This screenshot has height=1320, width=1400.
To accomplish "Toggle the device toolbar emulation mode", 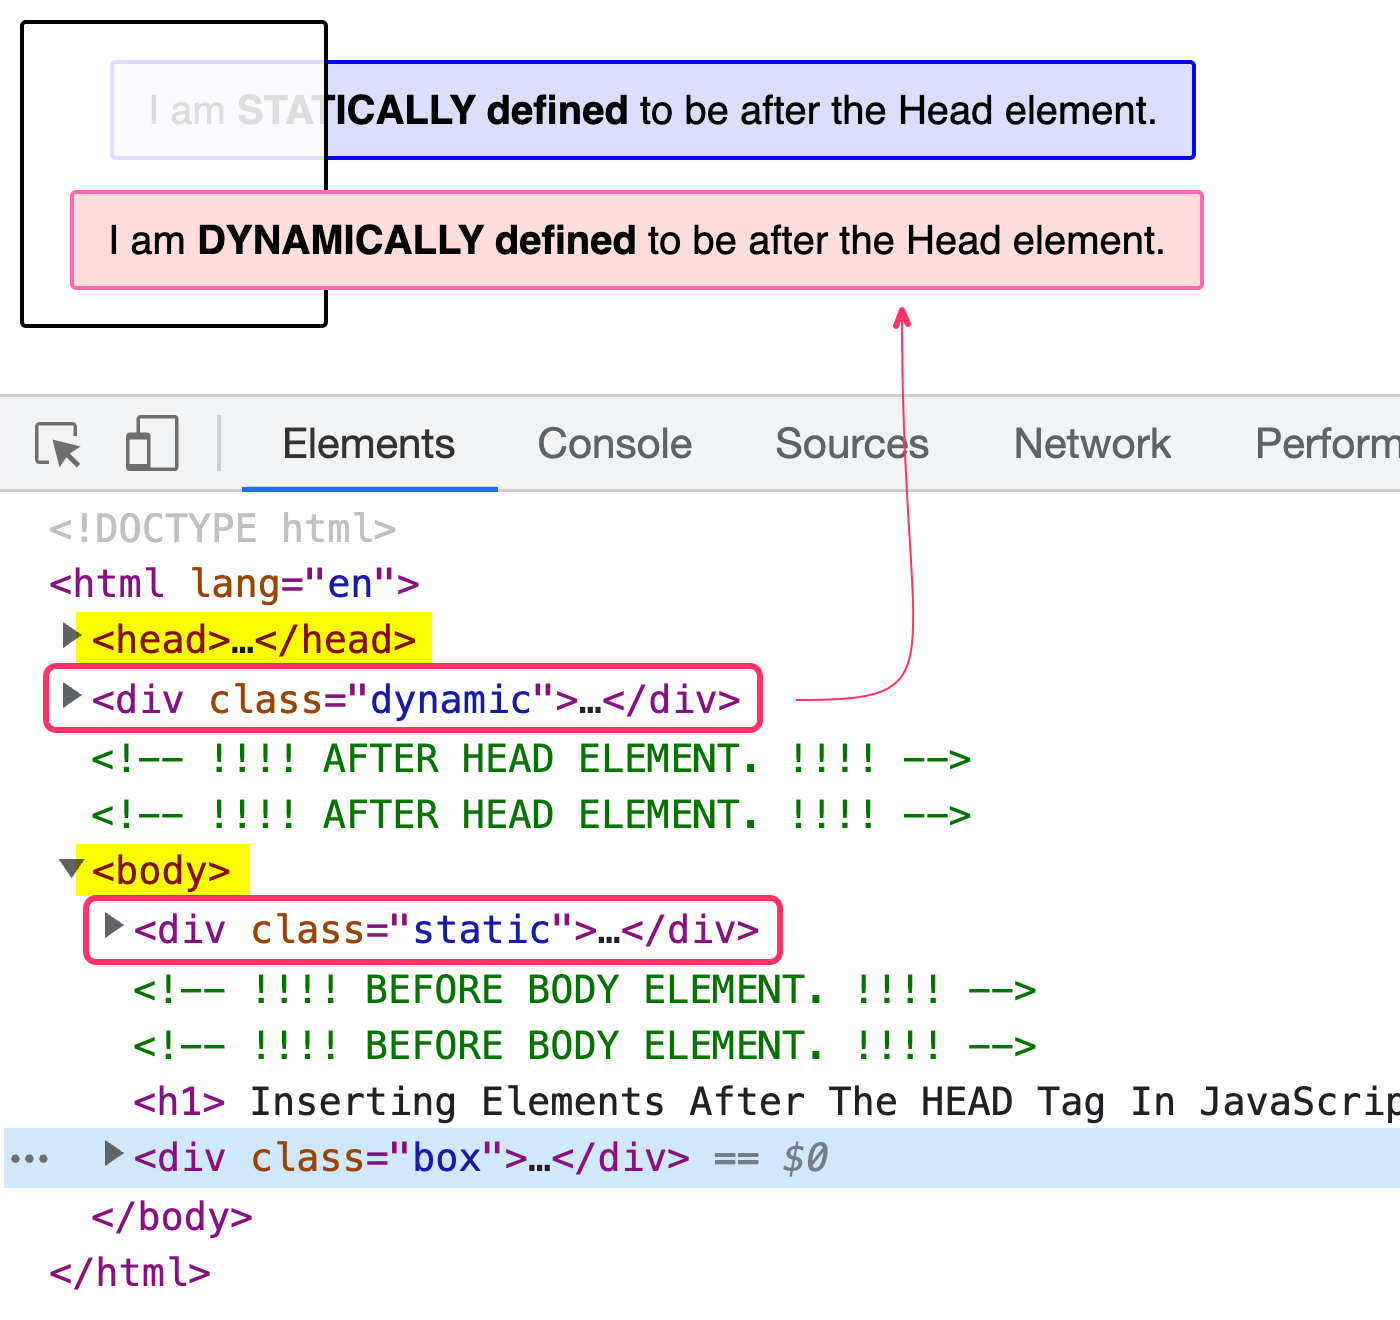I will click(150, 444).
